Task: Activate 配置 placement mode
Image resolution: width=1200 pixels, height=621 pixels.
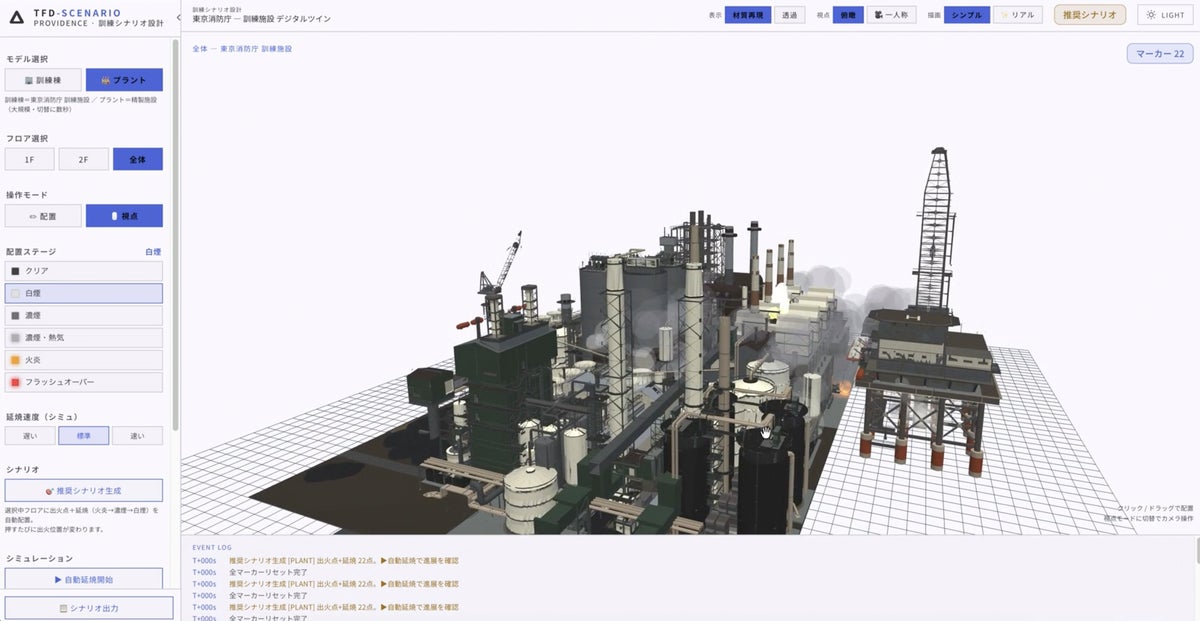Action: click(x=43, y=216)
